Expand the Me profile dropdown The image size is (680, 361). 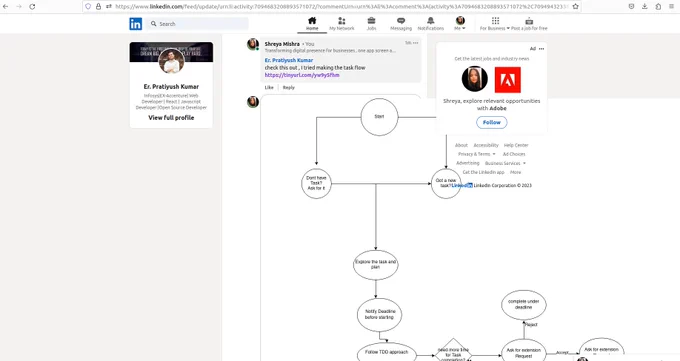460,24
